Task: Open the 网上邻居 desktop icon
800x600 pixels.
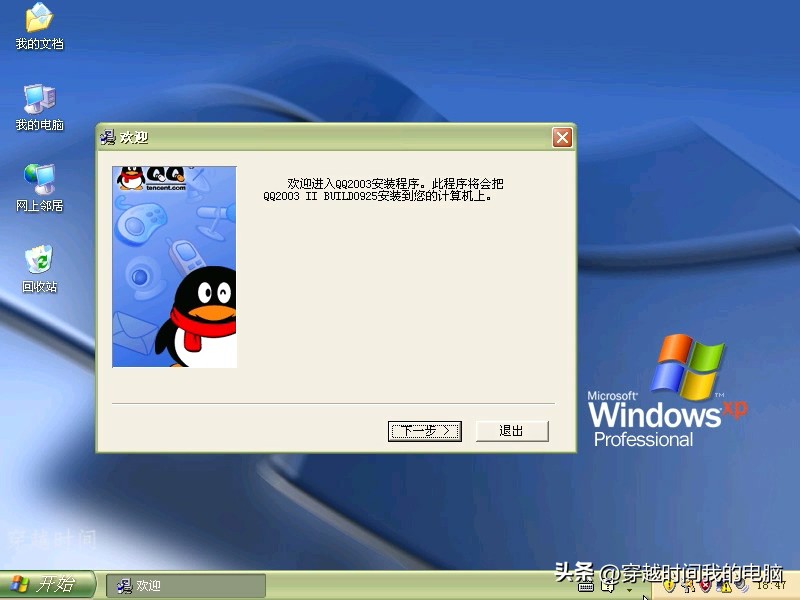Action: click(39, 188)
